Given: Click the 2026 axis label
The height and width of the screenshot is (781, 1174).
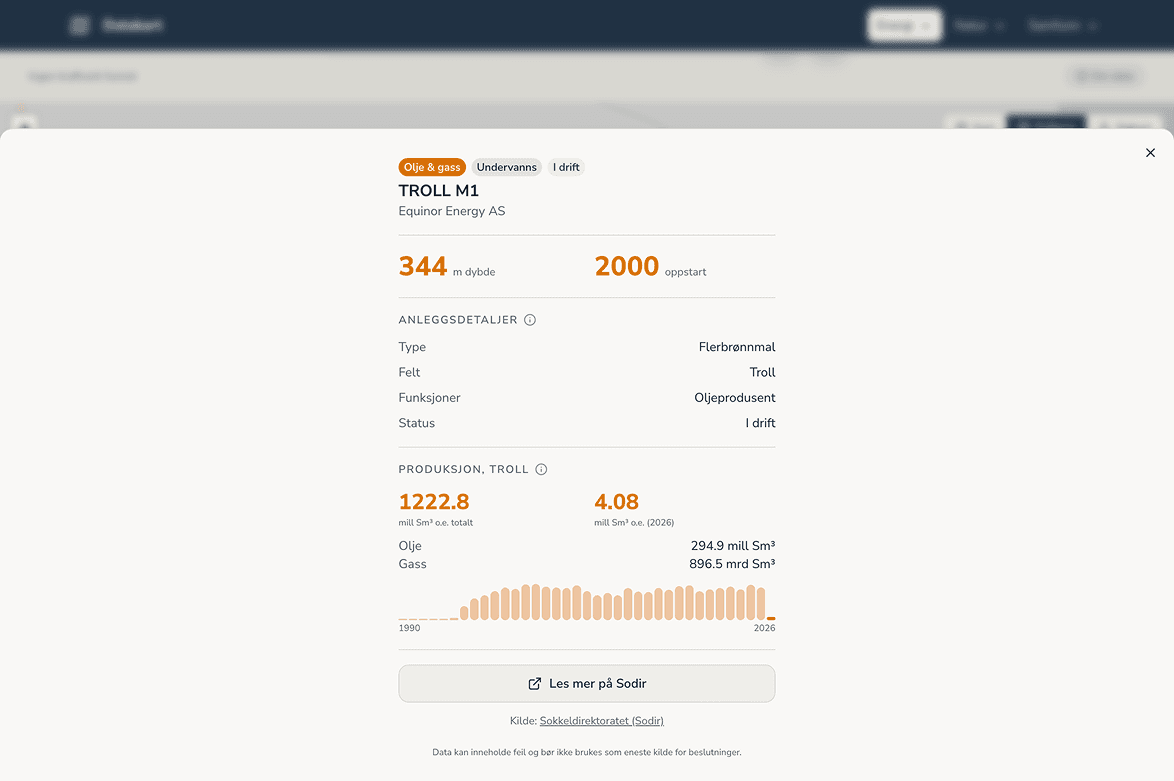Looking at the screenshot, I should tap(764, 628).
